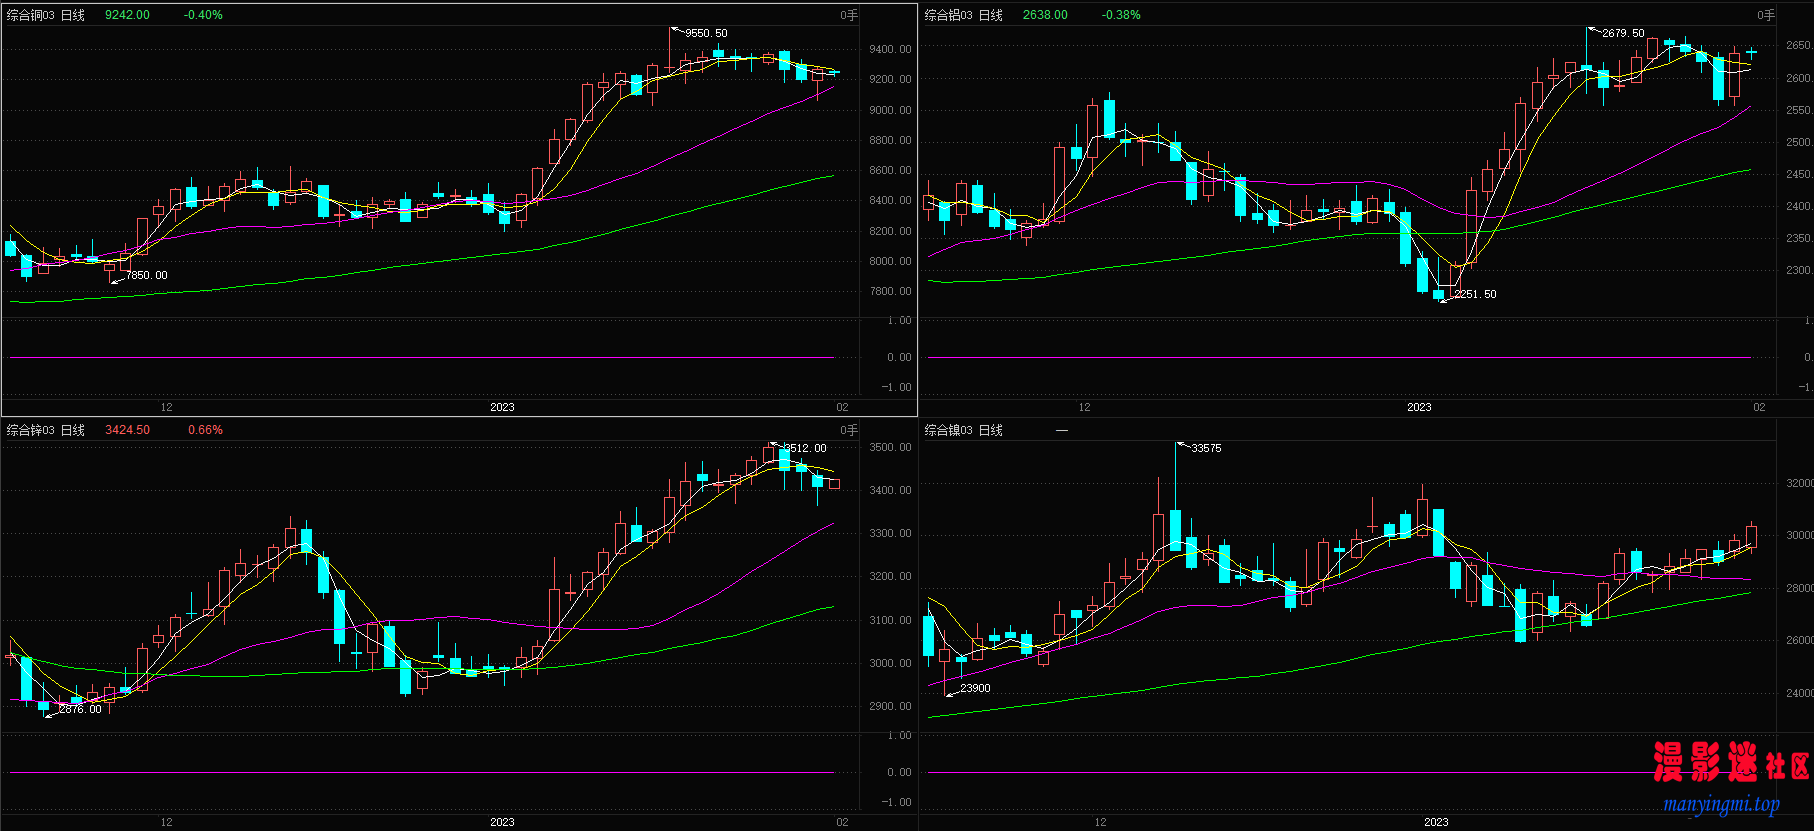Click the 23900 low marker on nickel chart
The width and height of the screenshot is (1814, 831).
click(x=975, y=688)
